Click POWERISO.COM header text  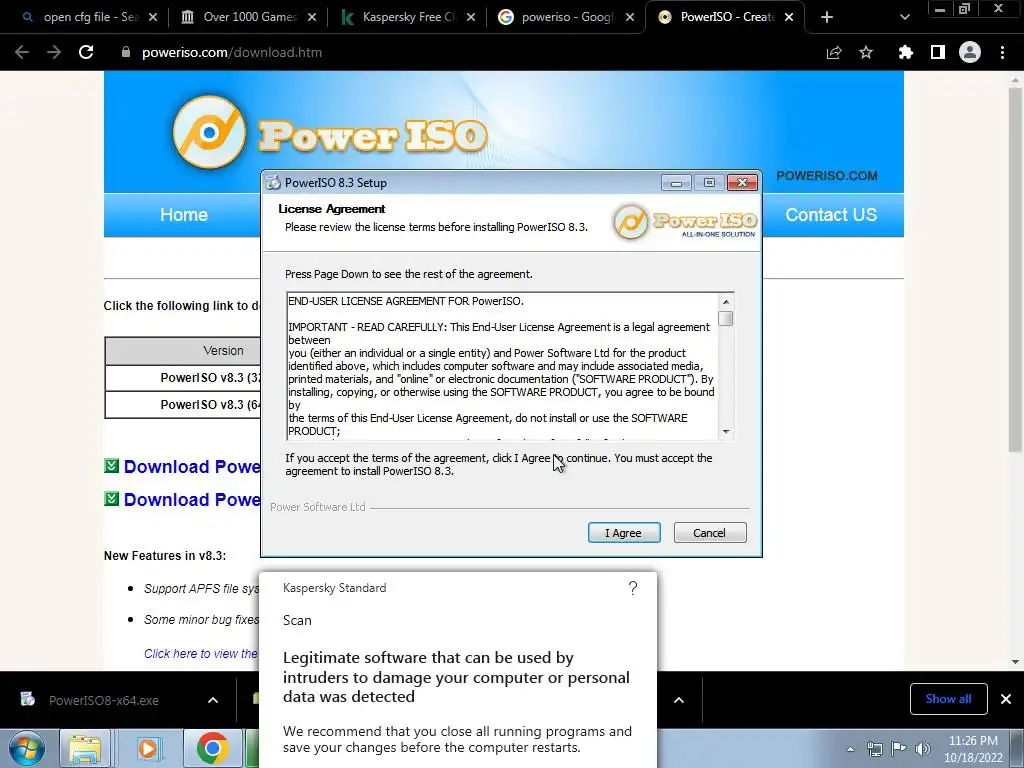[827, 176]
